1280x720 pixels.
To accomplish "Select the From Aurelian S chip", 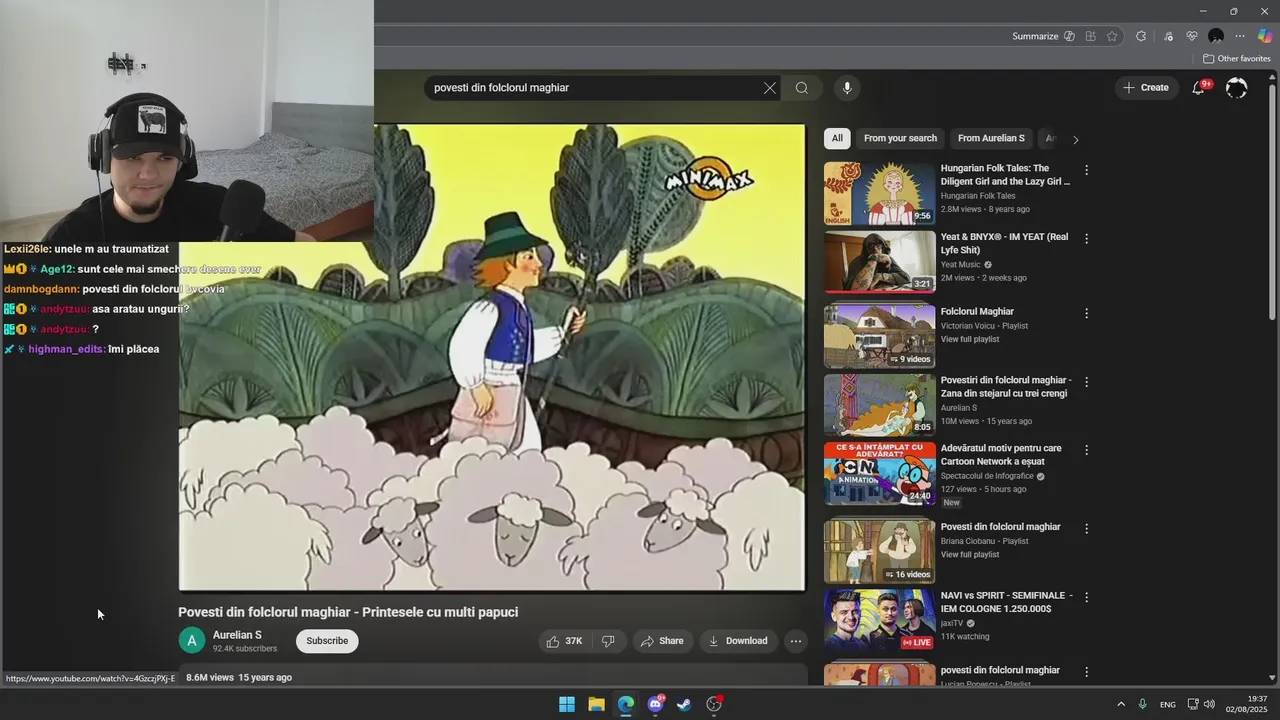I will pos(991,138).
